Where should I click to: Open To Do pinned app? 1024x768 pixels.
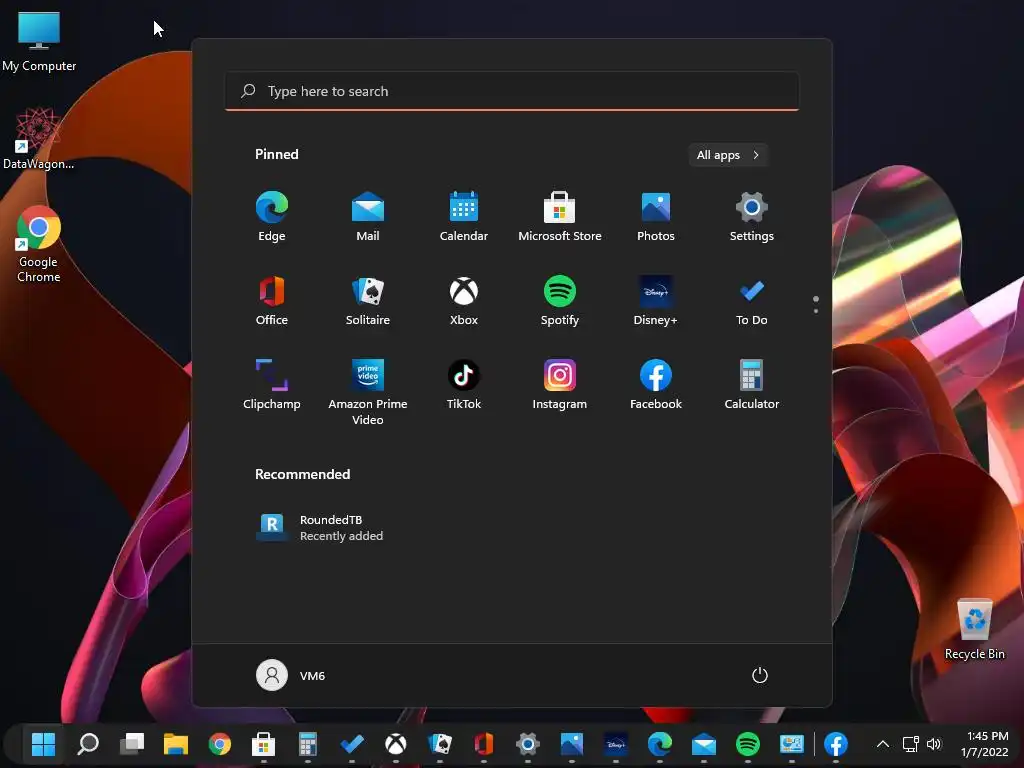[752, 300]
